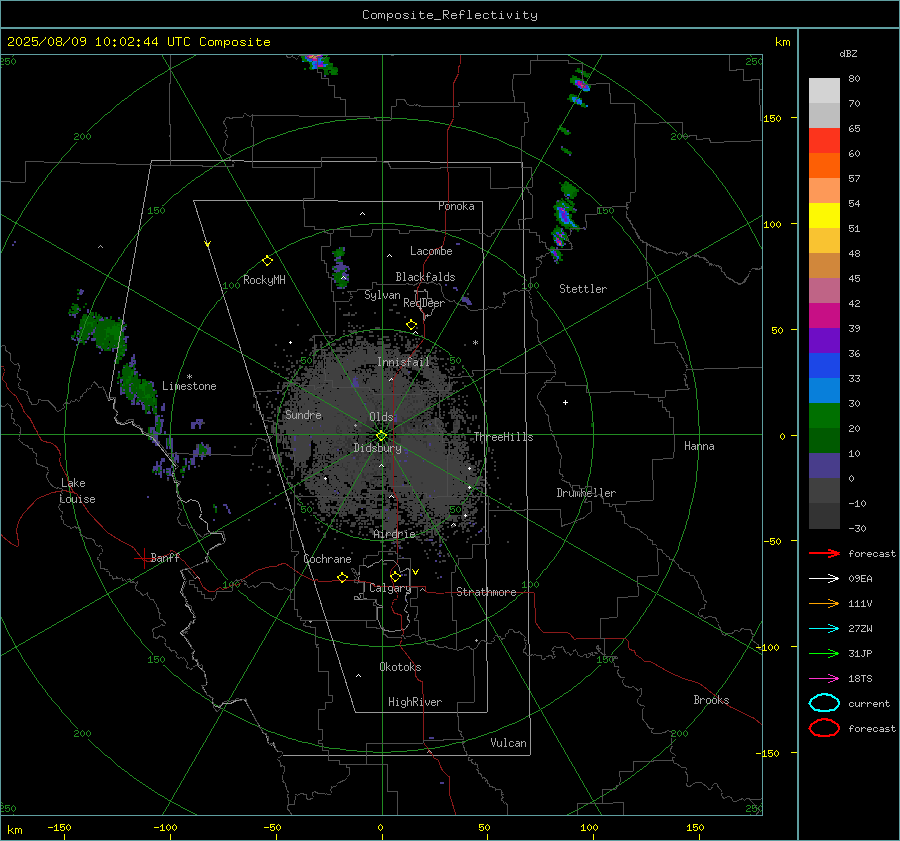Select the orange 57-60 dBZ color swatch
This screenshot has height=841, width=900.
pyautogui.click(x=824, y=166)
